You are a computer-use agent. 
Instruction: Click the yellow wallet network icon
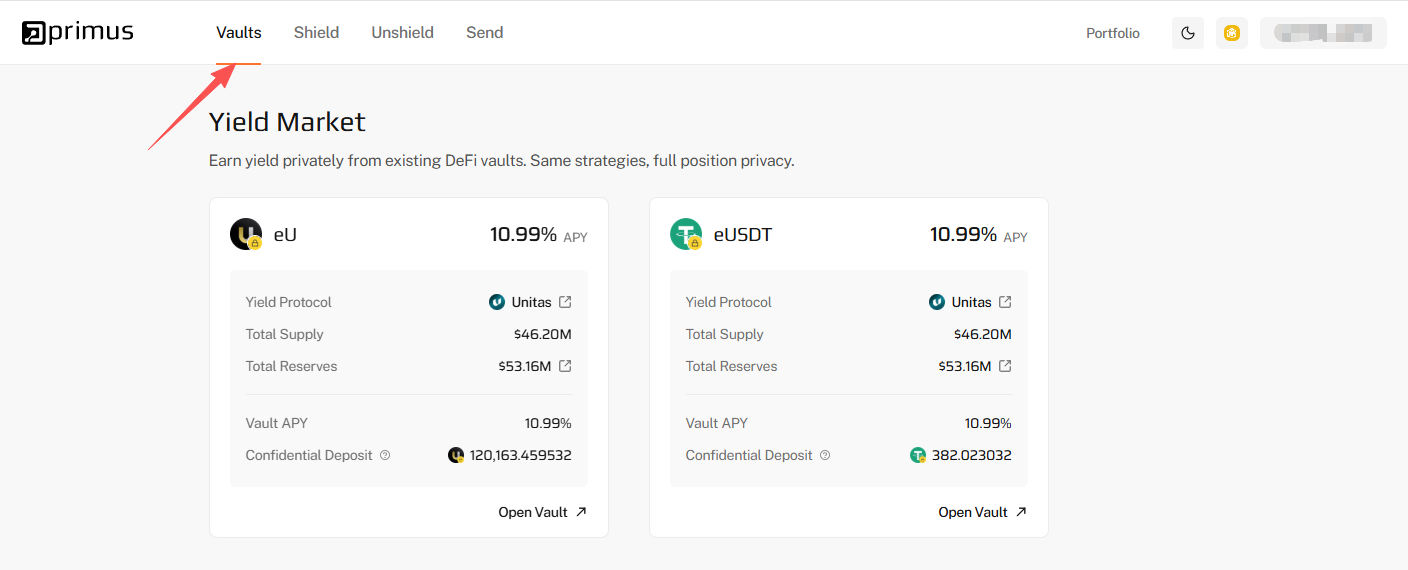(1232, 33)
